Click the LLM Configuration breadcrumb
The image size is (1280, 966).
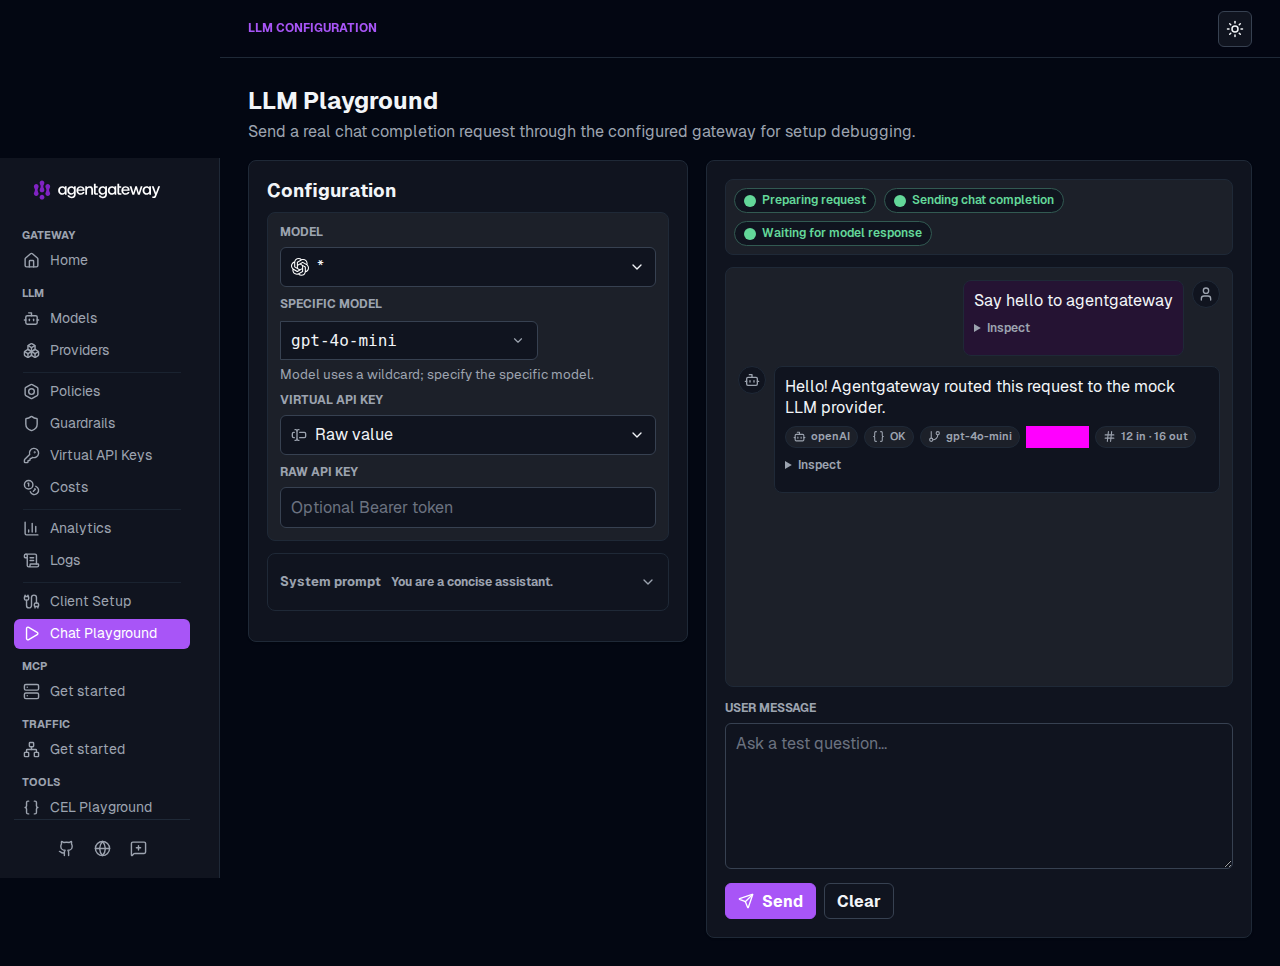[x=312, y=28]
